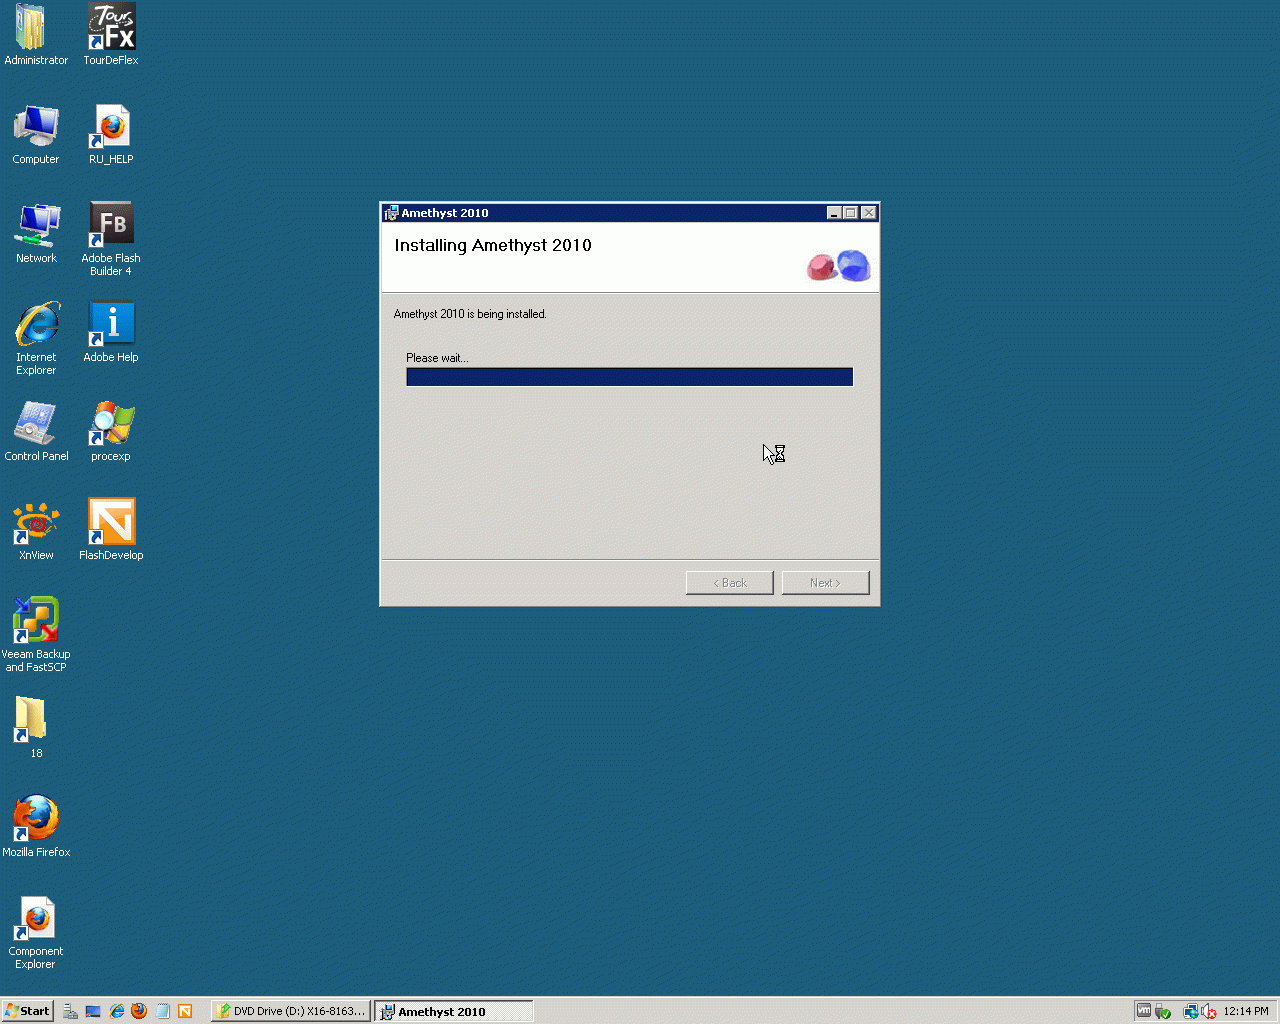This screenshot has width=1280, height=1024.
Task: Launch FlashDevelop from the quick launch bar
Action: point(185,1011)
